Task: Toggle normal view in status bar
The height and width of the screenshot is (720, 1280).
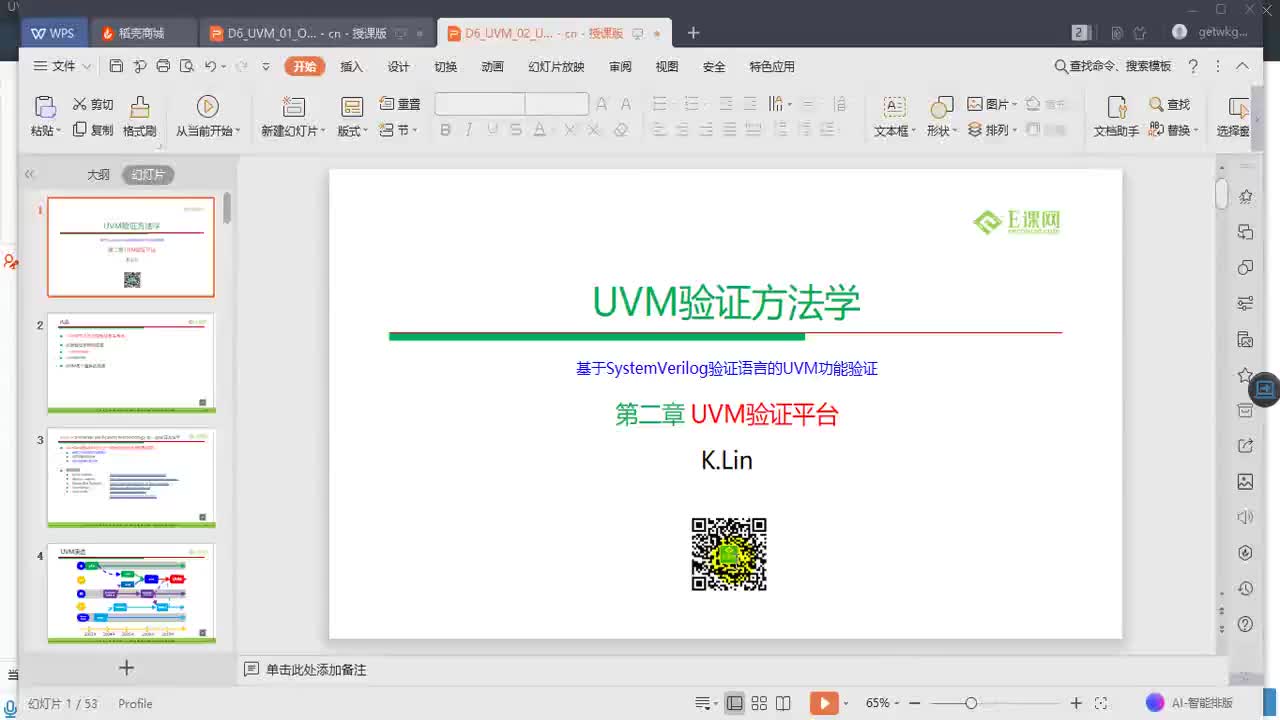Action: pos(735,703)
